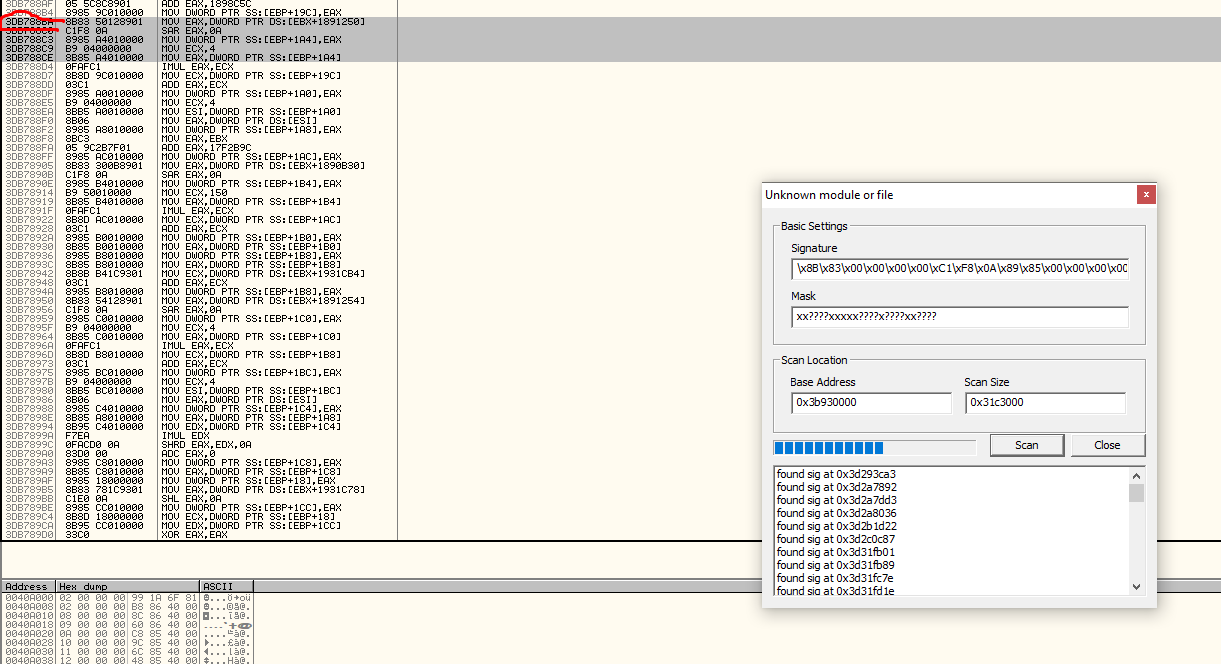This screenshot has width=1221, height=664.
Task: Click the Hex dump column header
Action: coord(128,586)
